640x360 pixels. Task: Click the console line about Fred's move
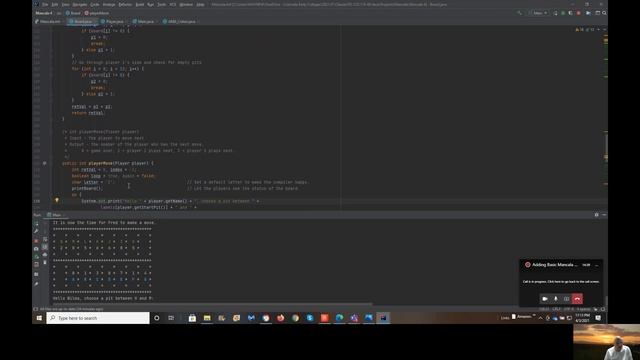[104, 223]
